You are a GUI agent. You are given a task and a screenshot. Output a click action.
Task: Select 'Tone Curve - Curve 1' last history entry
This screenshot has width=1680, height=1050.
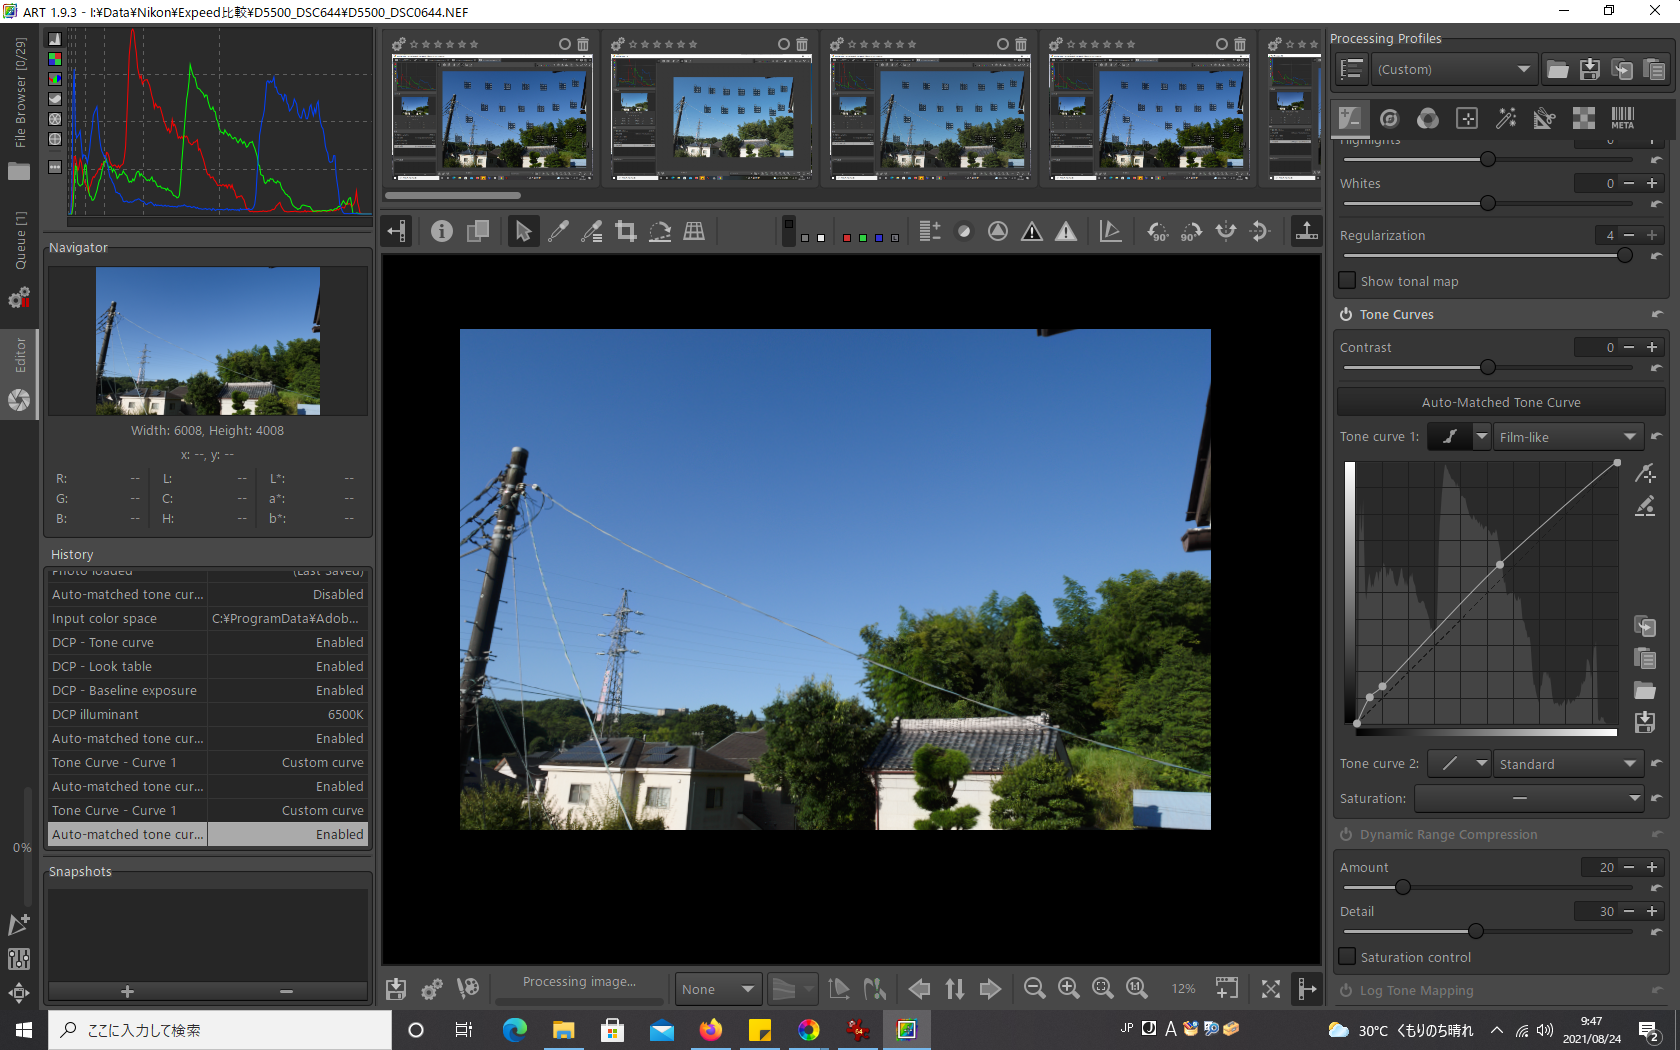(208, 810)
